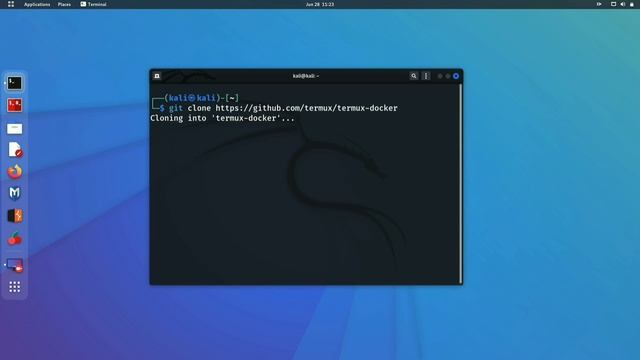Open the Terminal app in the dock

[15, 83]
